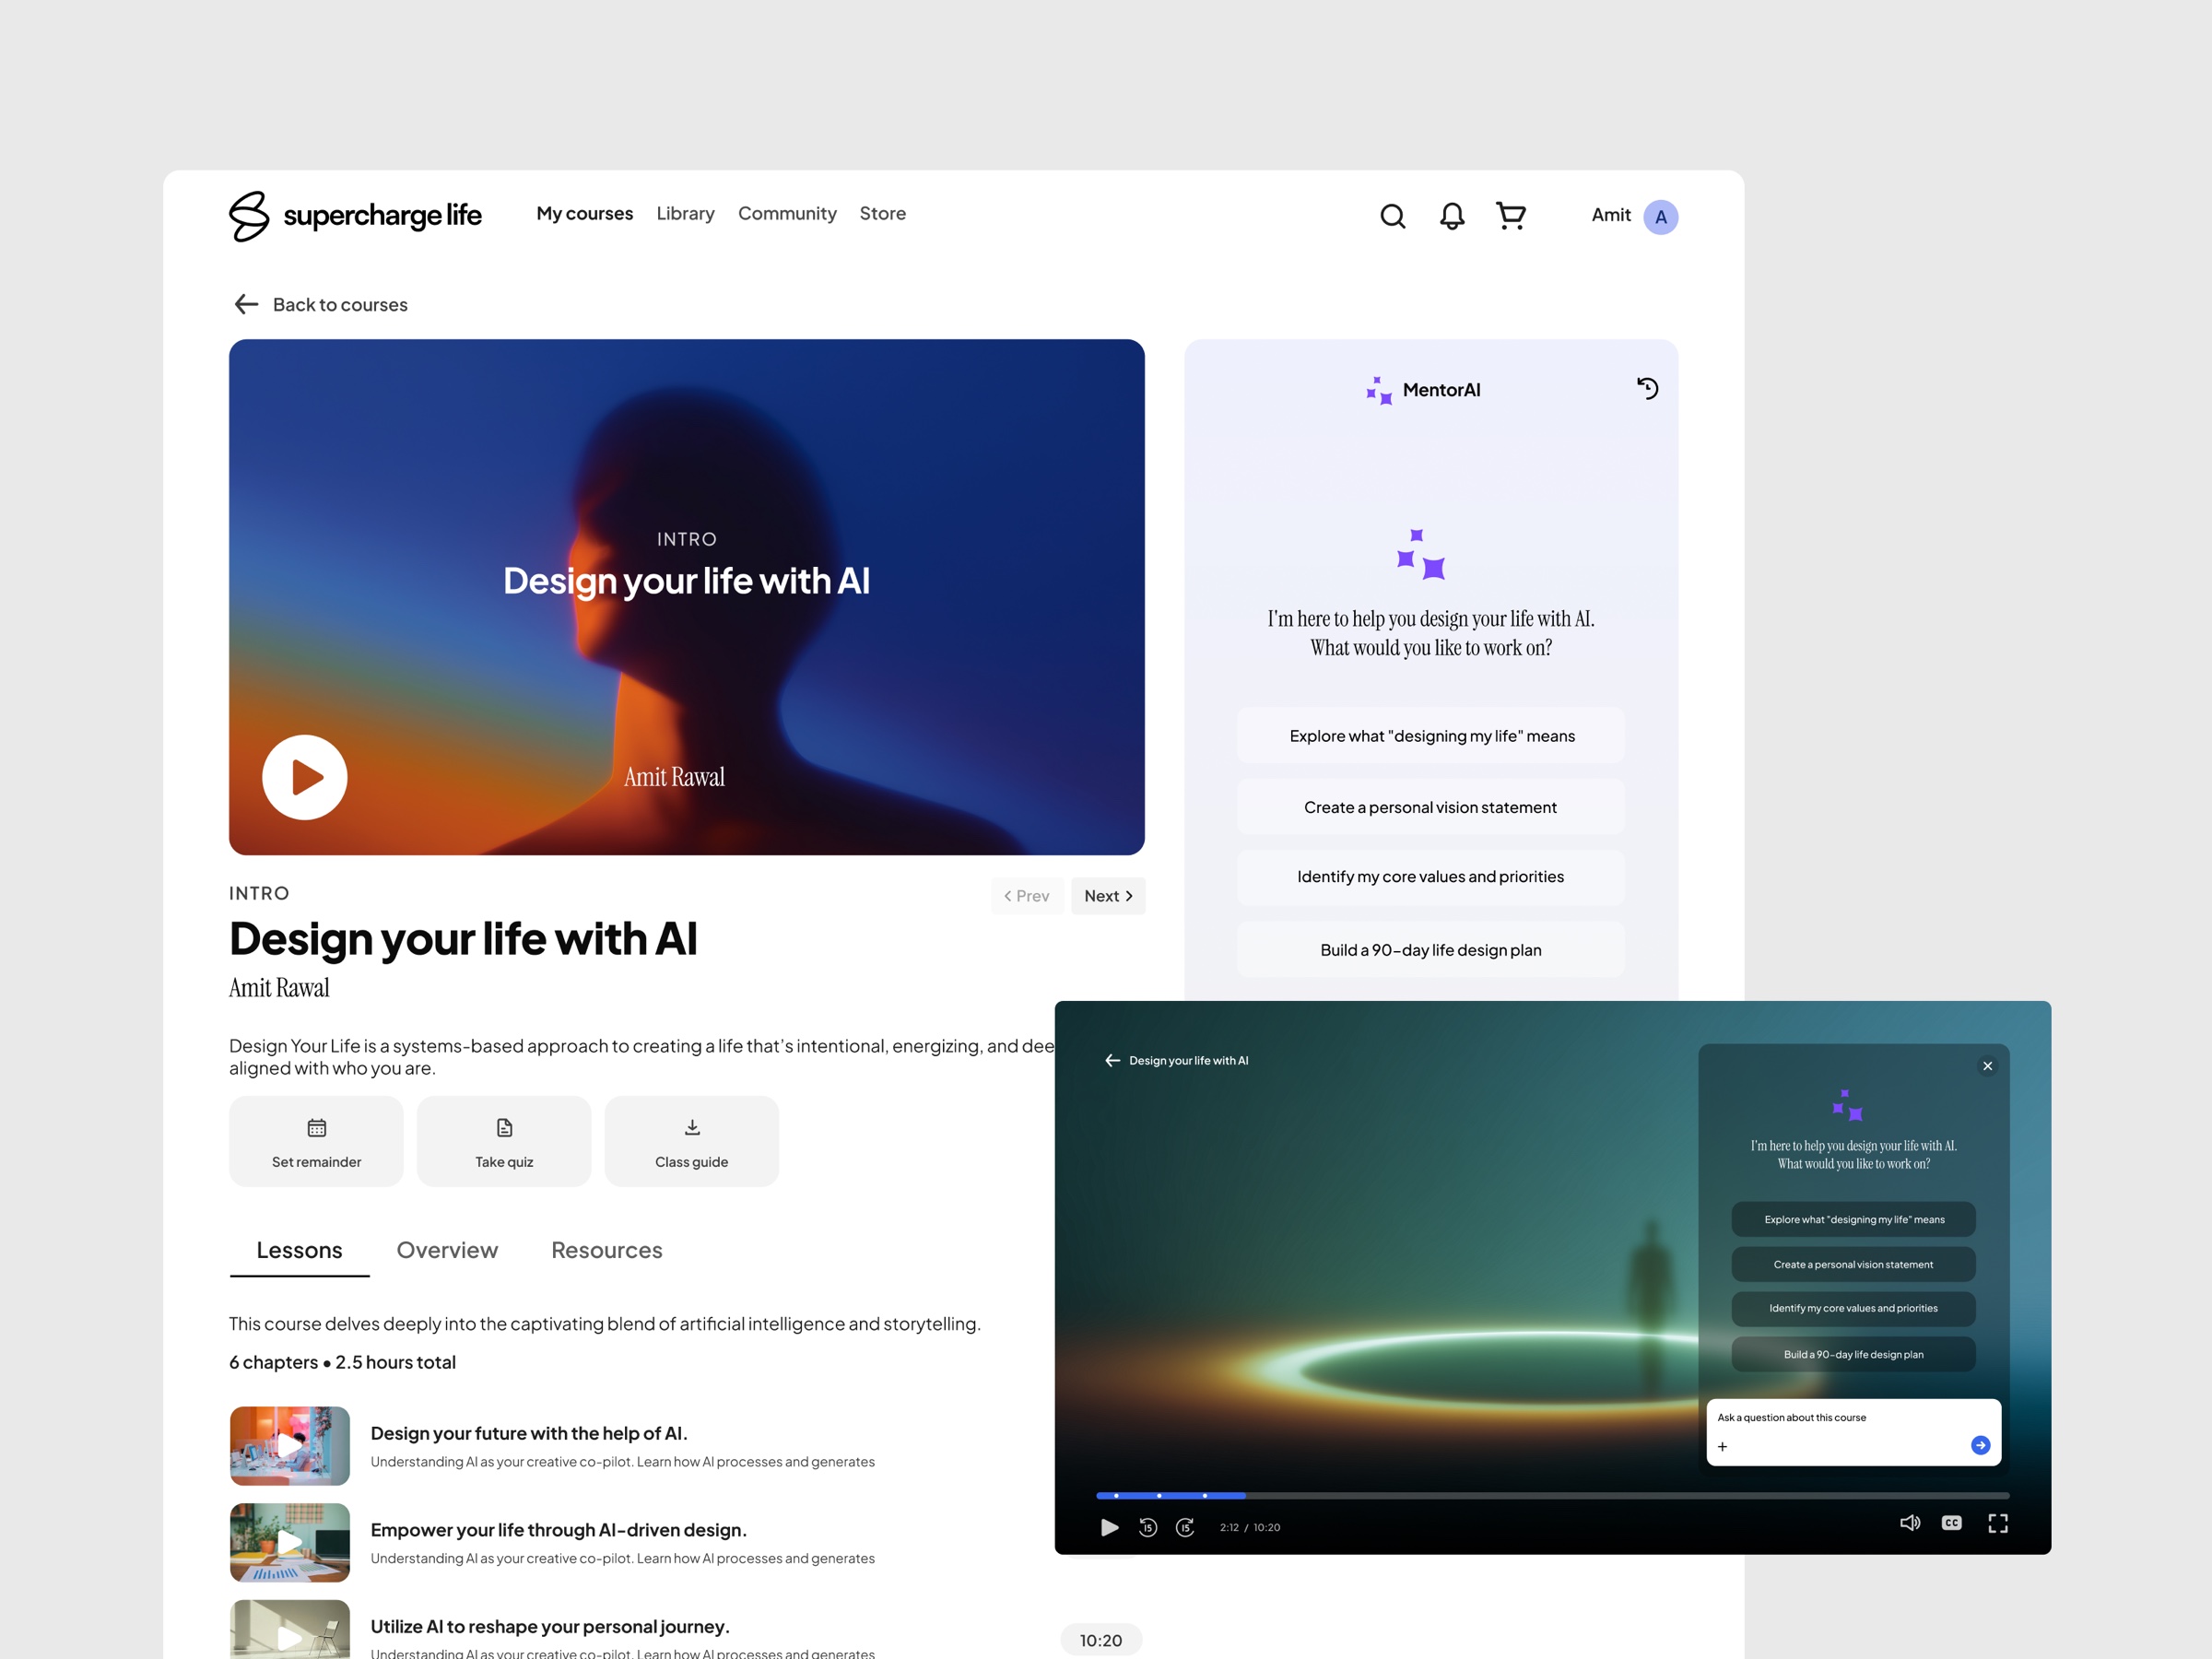The width and height of the screenshot is (2212, 1659).
Task: Open notifications bell icon
Action: 1452,216
